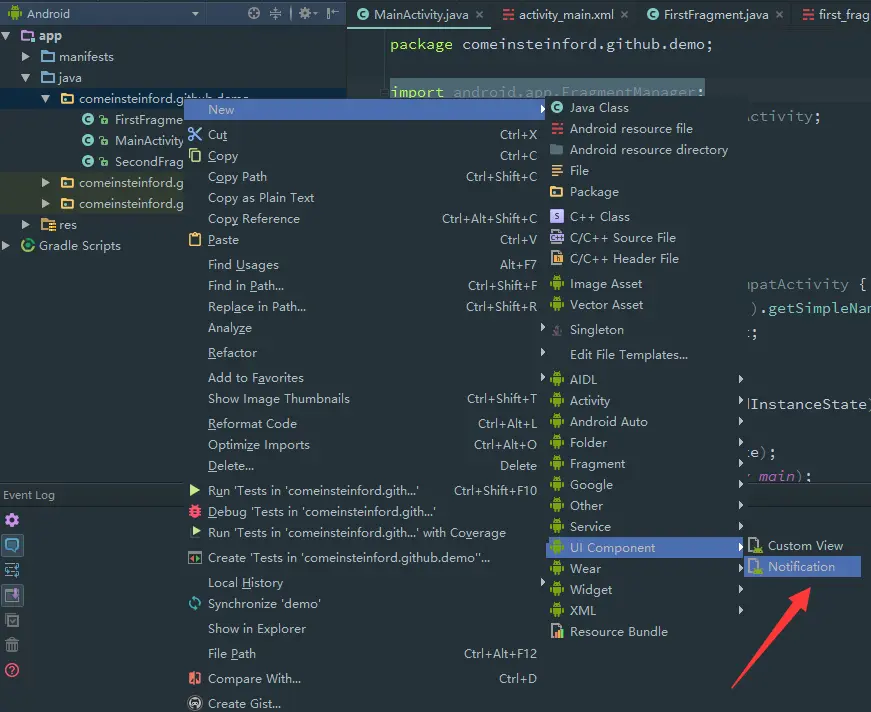The width and height of the screenshot is (871, 712).
Task: Click the hide project panel icon
Action: pos(332,13)
